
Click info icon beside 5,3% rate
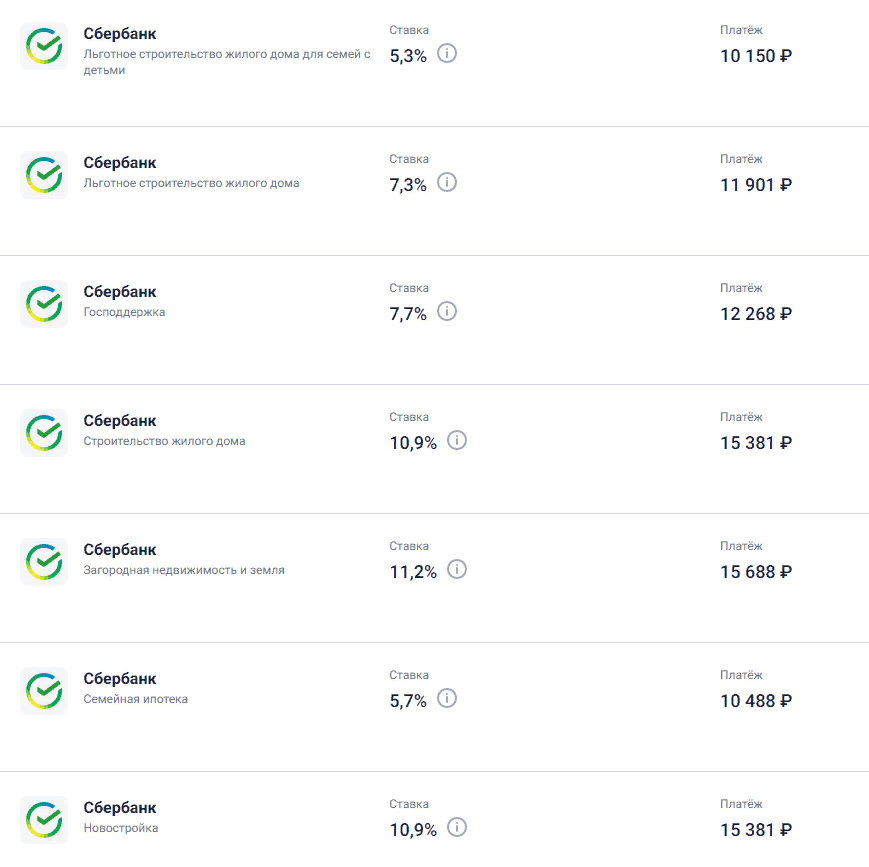(x=447, y=53)
